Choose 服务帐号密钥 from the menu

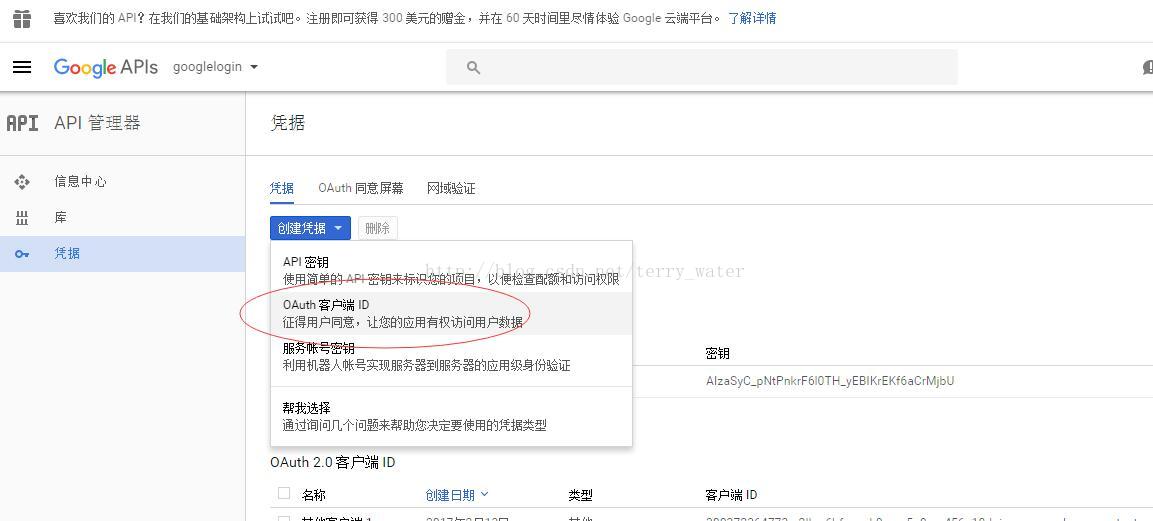click(451, 356)
